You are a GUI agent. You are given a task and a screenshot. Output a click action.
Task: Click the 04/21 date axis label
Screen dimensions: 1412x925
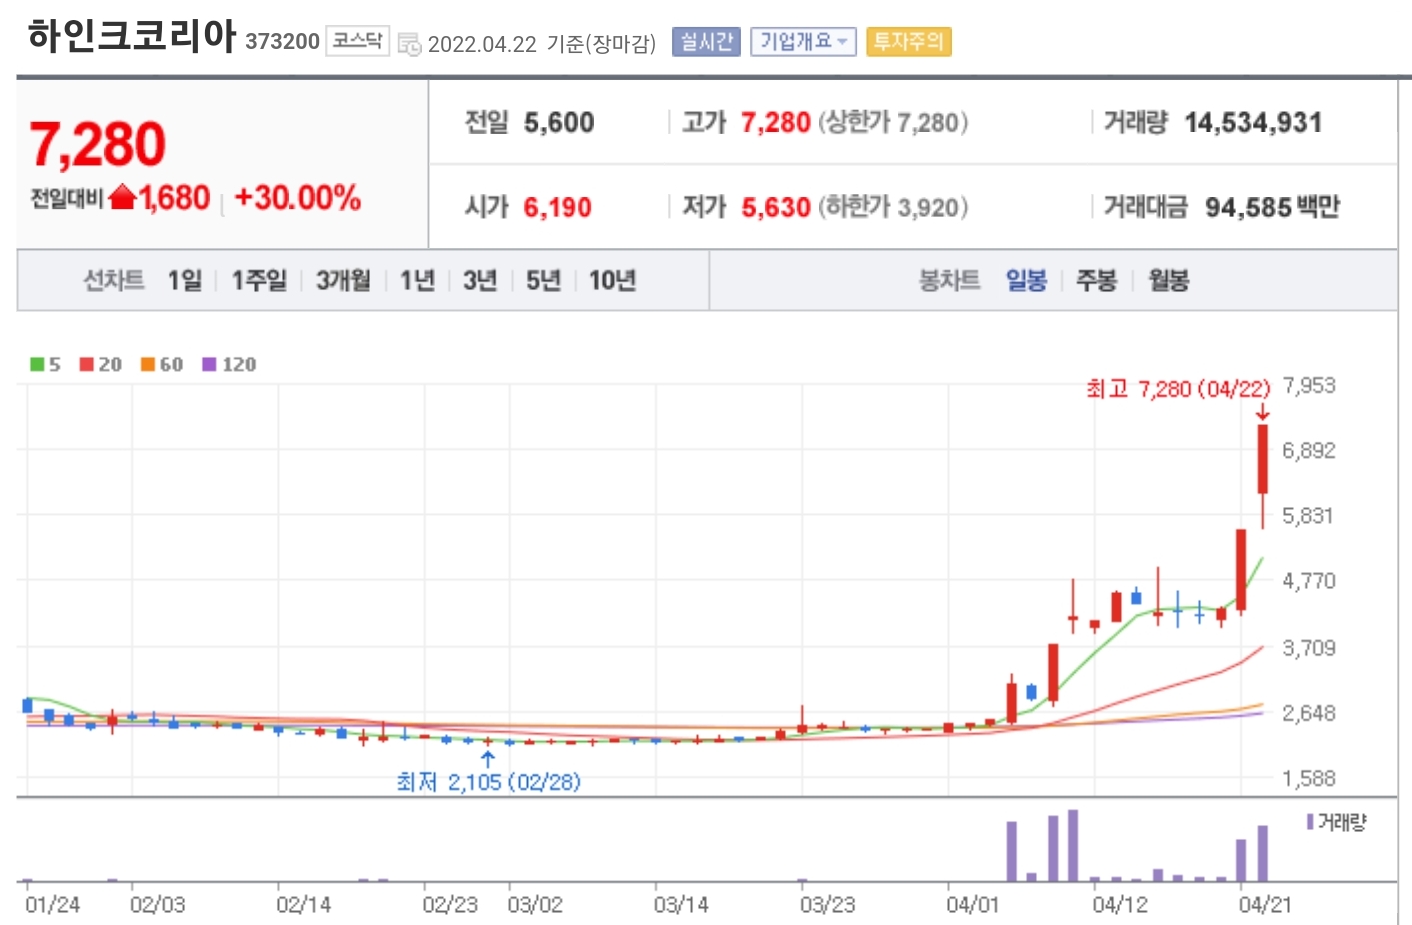click(x=1265, y=905)
